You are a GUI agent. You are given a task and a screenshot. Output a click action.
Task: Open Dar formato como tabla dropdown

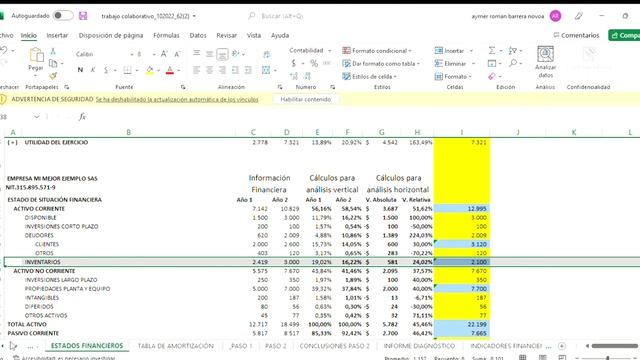pos(381,64)
